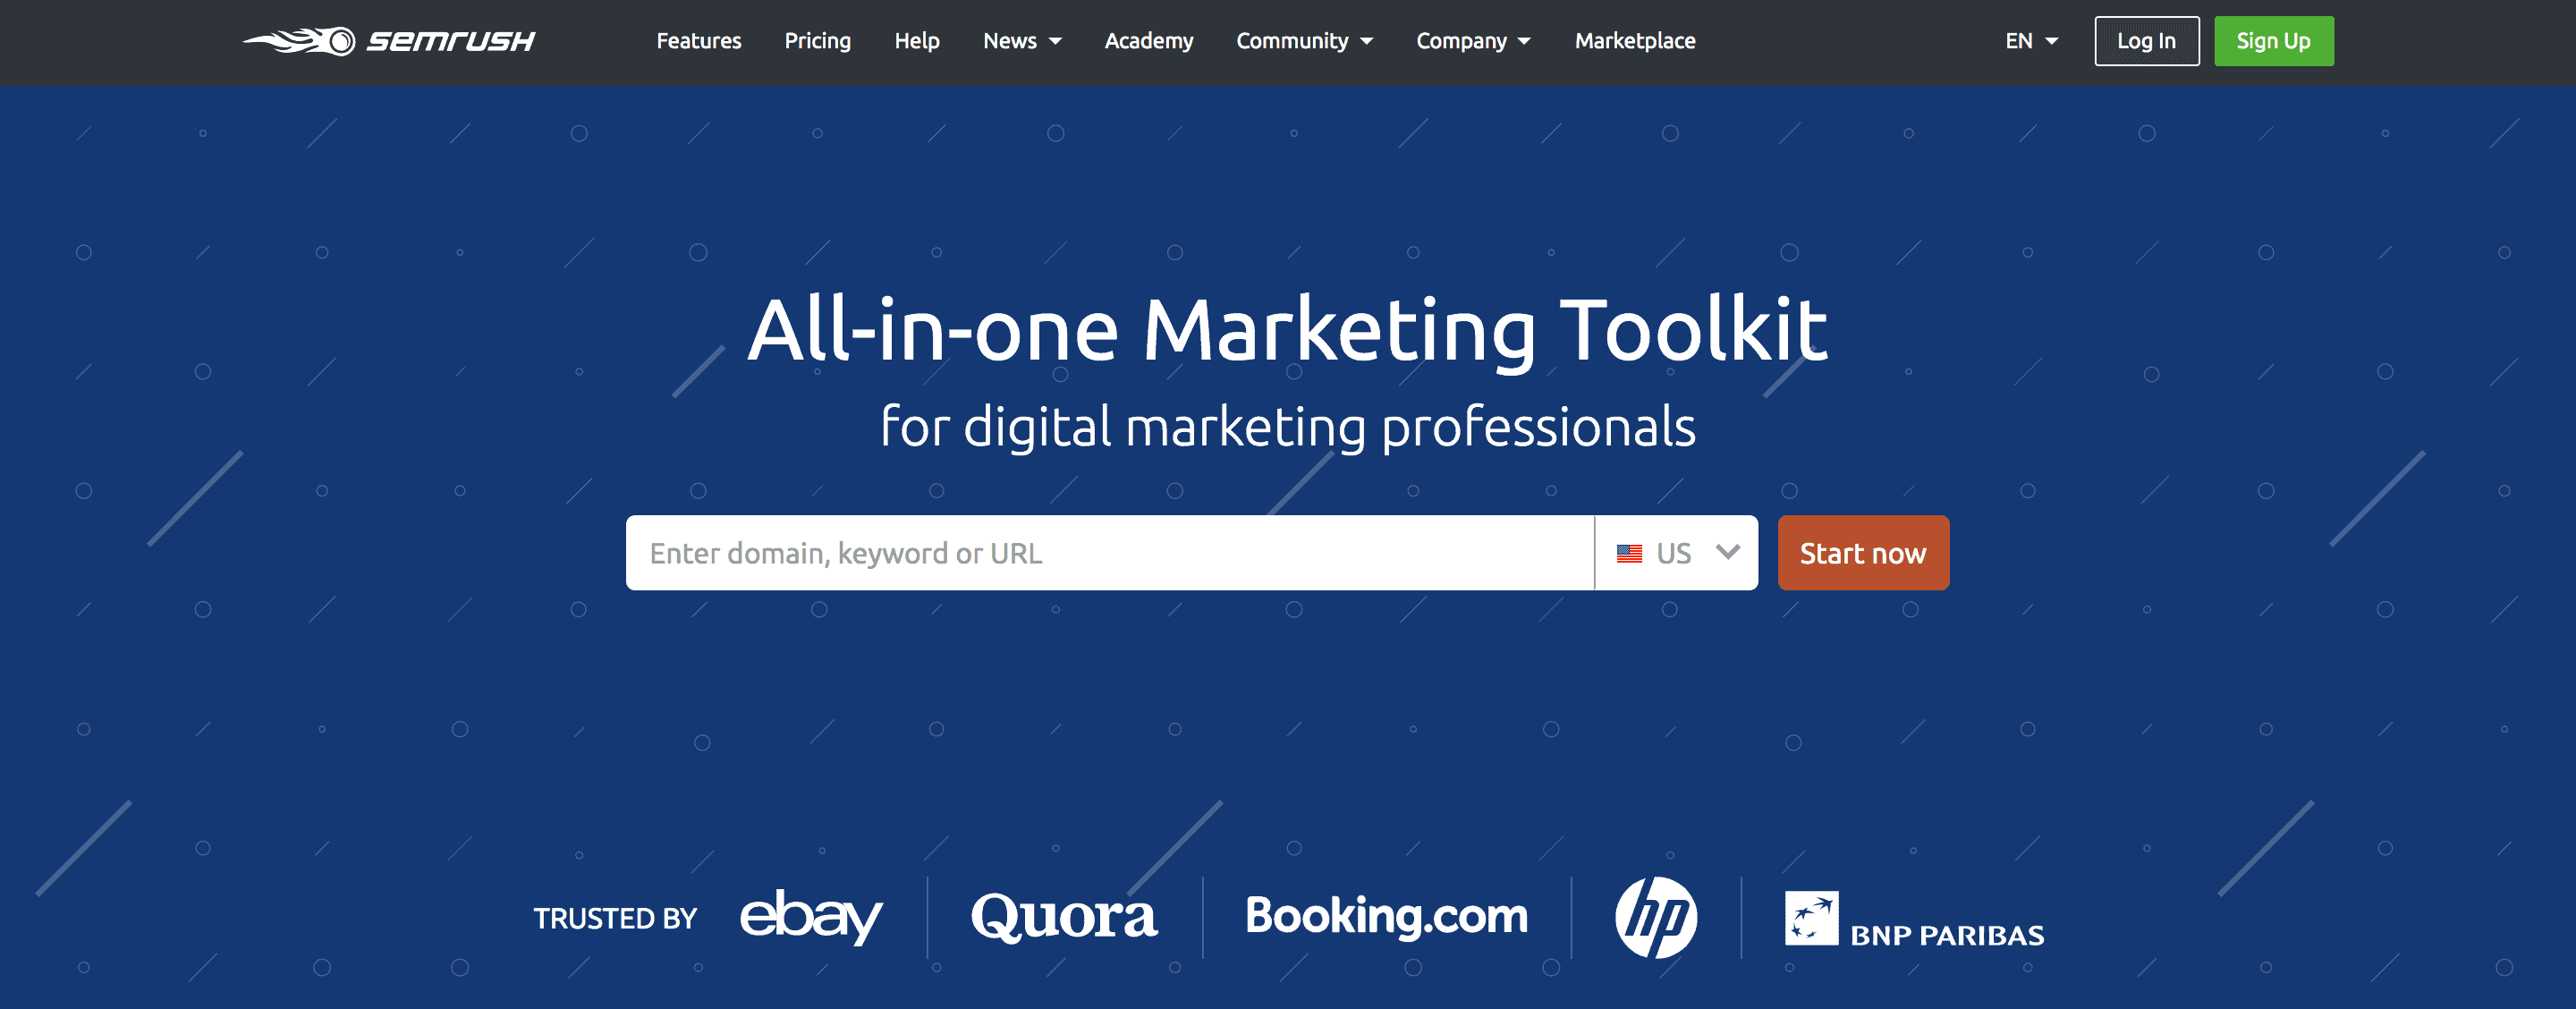Navigate to Academy
2576x1009 pixels.
[1148, 41]
